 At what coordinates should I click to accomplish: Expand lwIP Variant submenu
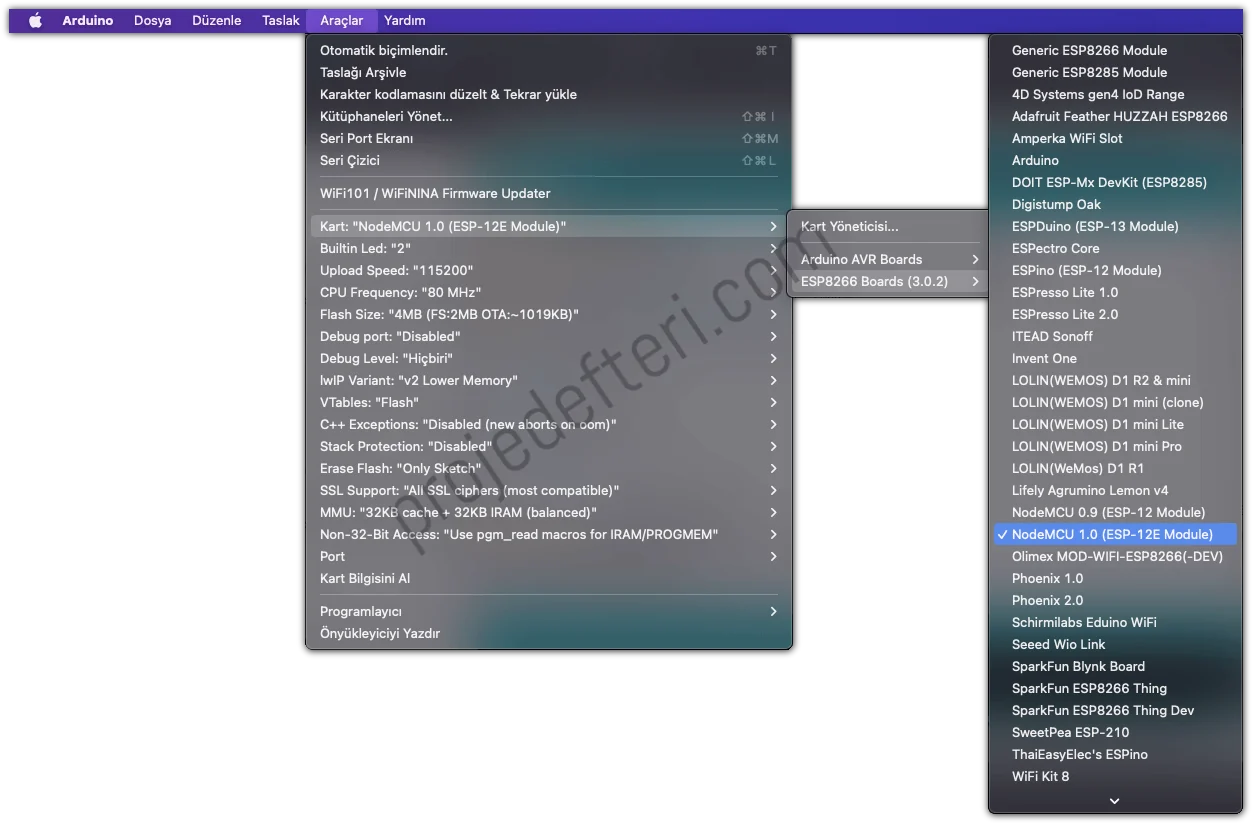(548, 380)
